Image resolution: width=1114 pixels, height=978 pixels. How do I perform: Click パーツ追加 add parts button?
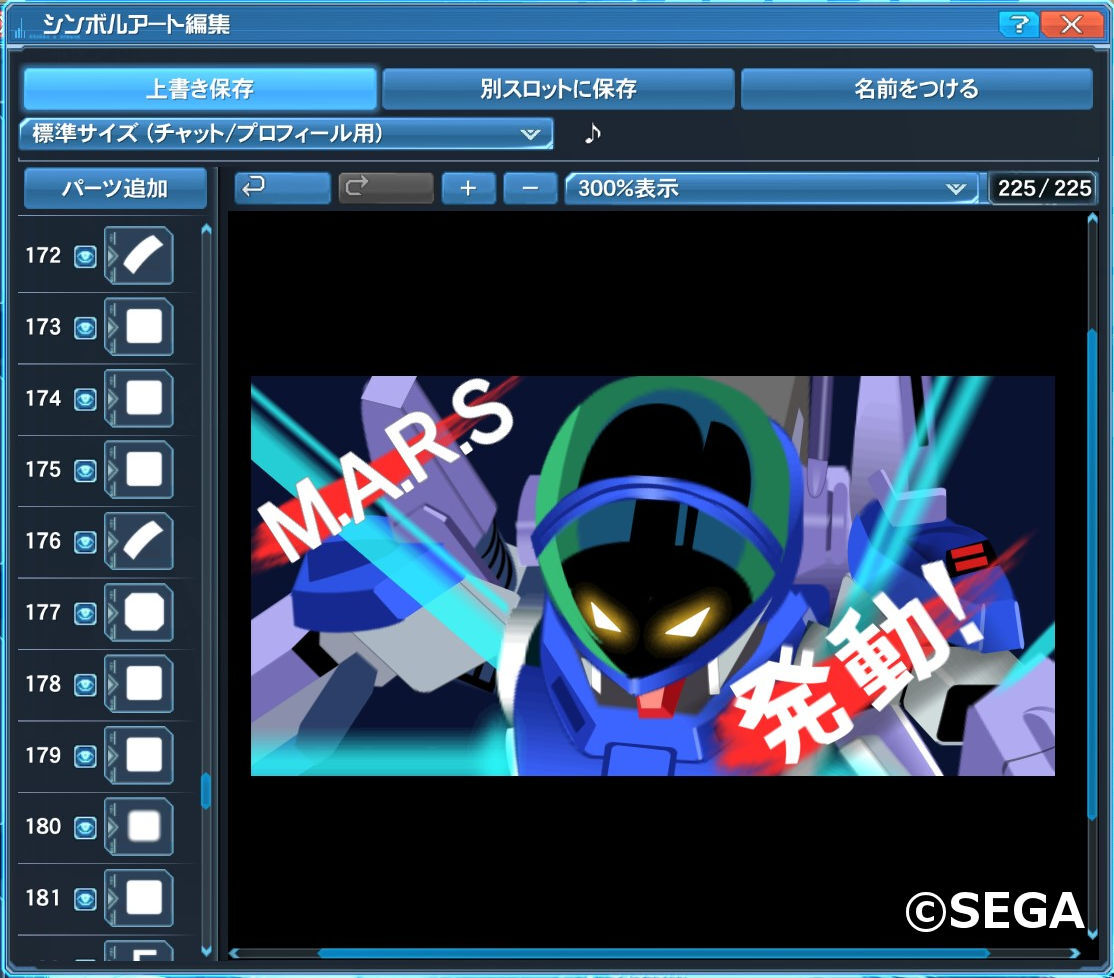coord(115,188)
